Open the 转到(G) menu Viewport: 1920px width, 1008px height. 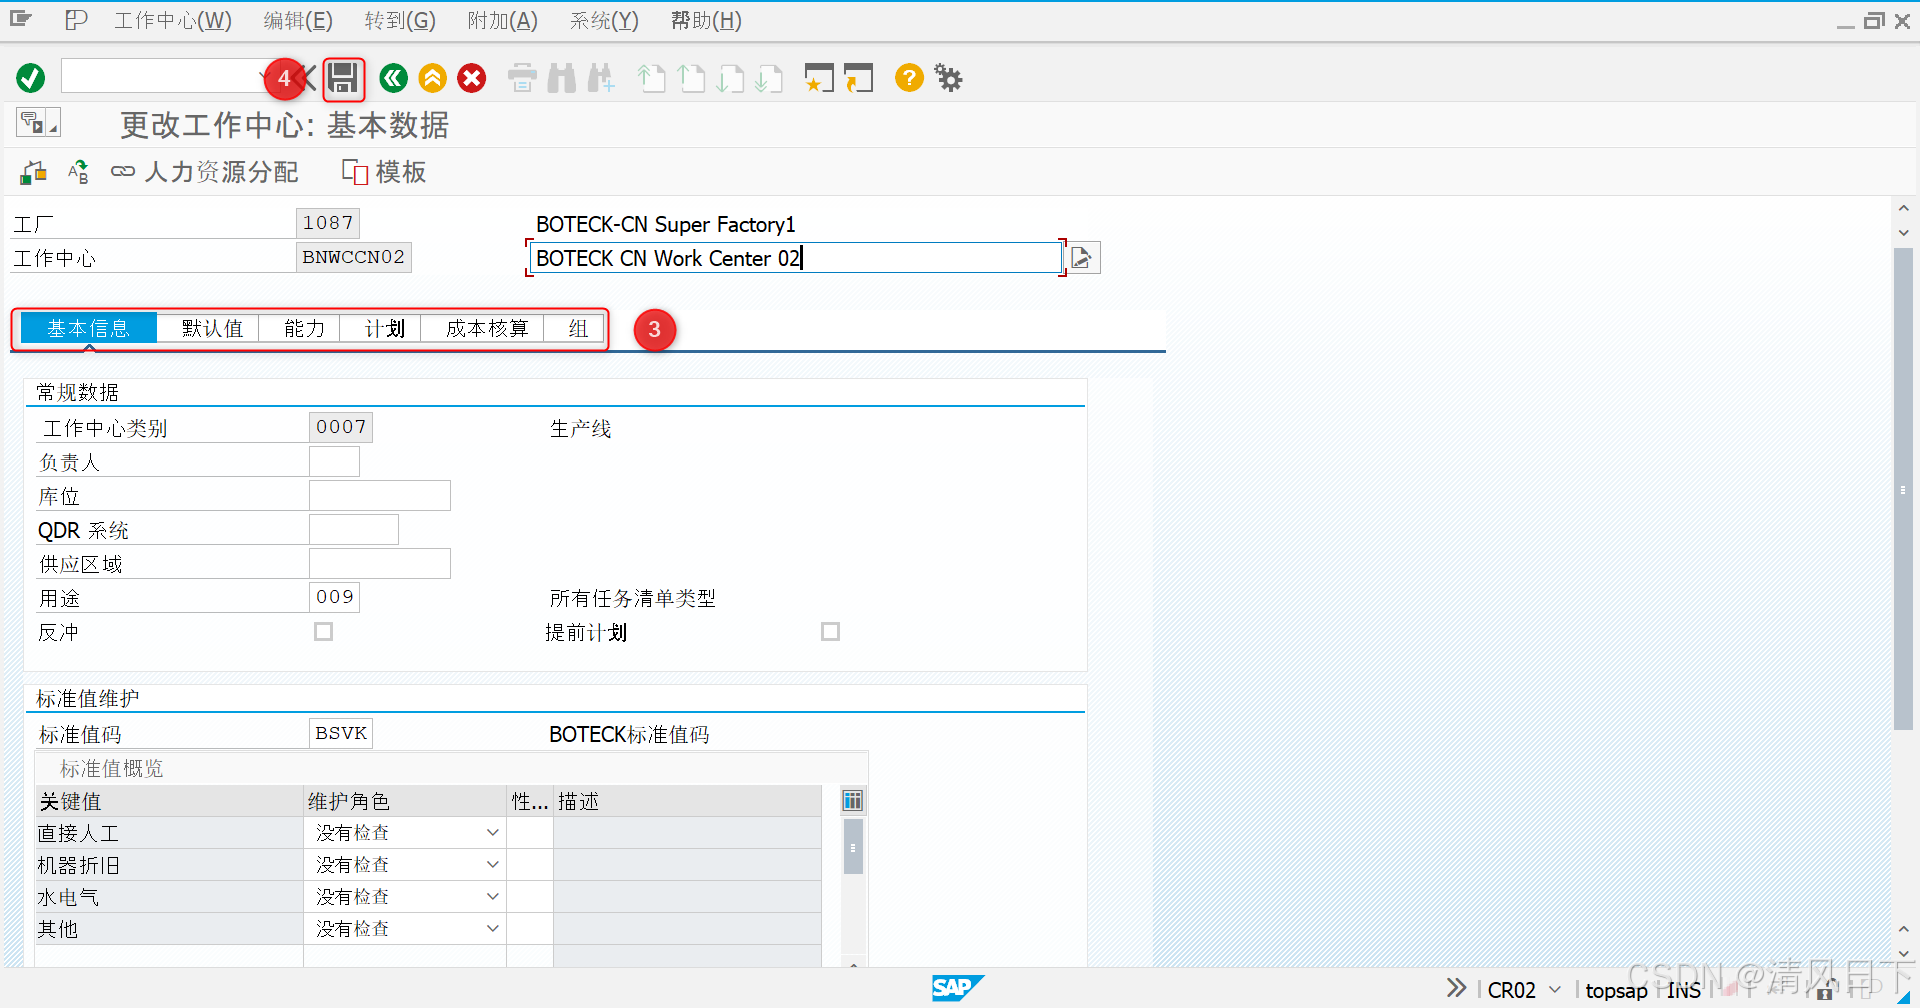coord(400,20)
